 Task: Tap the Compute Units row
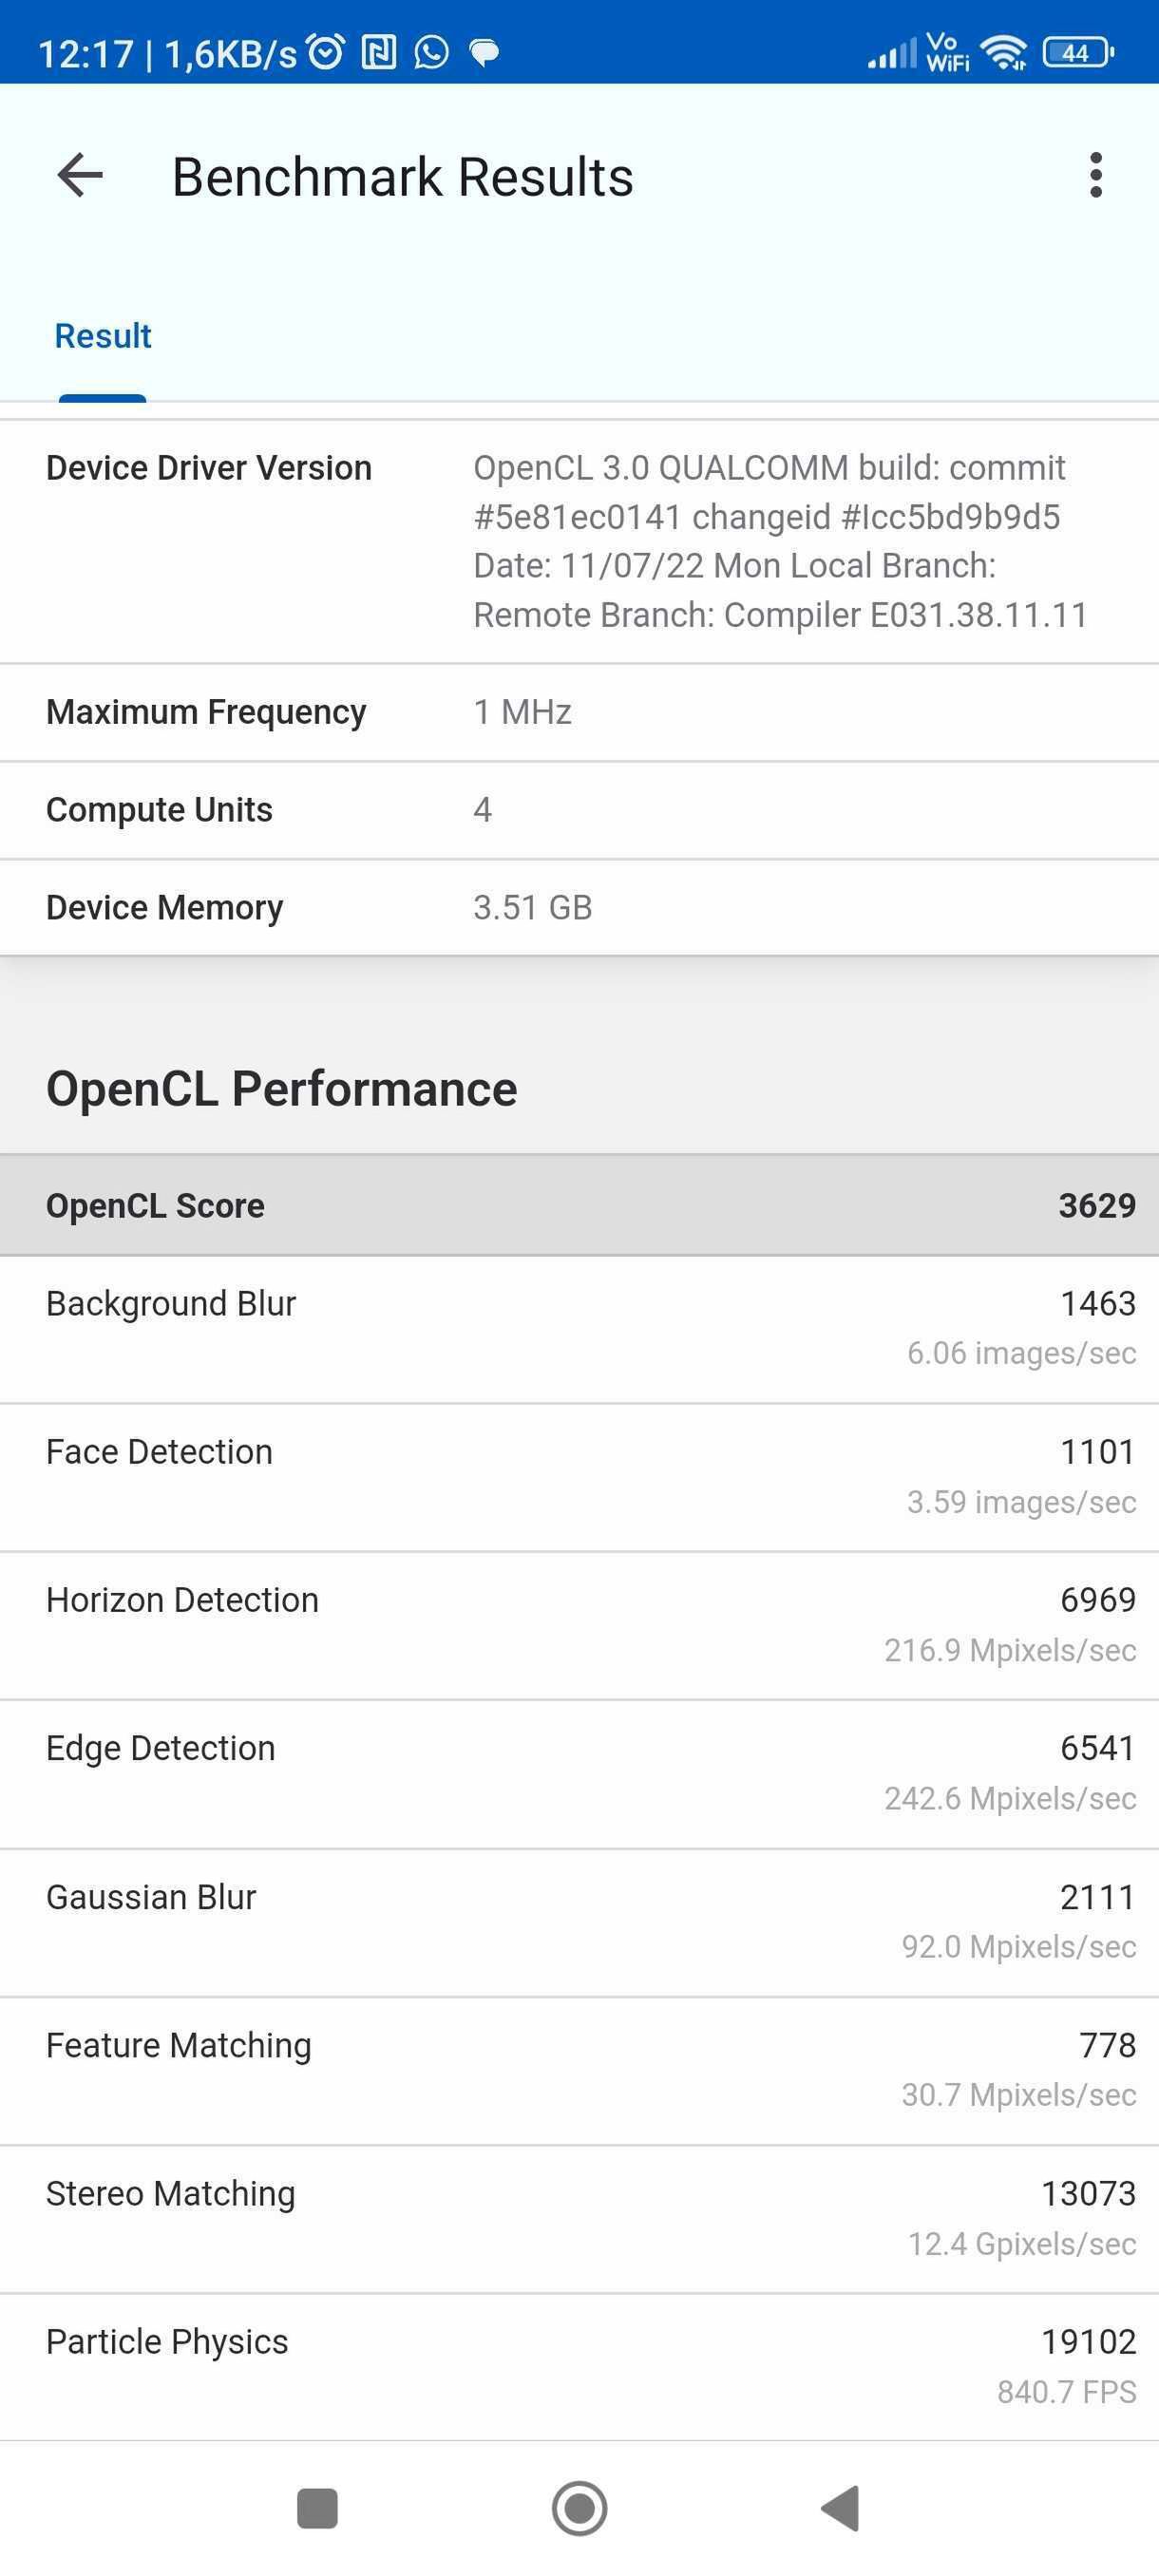click(x=580, y=810)
